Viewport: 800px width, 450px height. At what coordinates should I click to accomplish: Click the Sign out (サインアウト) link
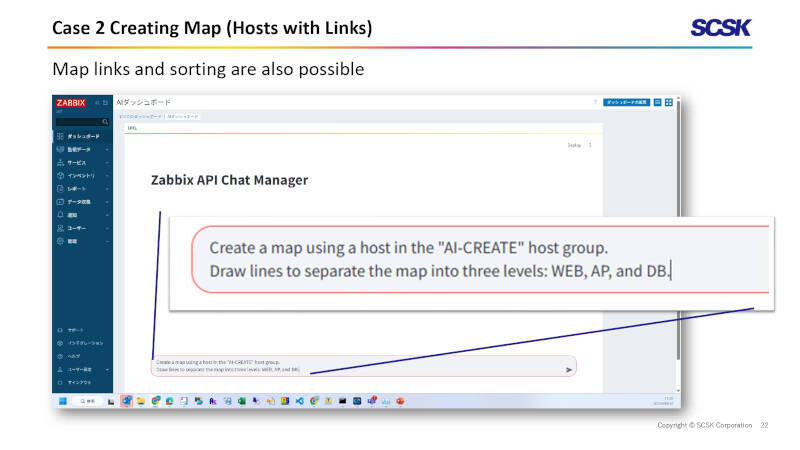click(78, 382)
